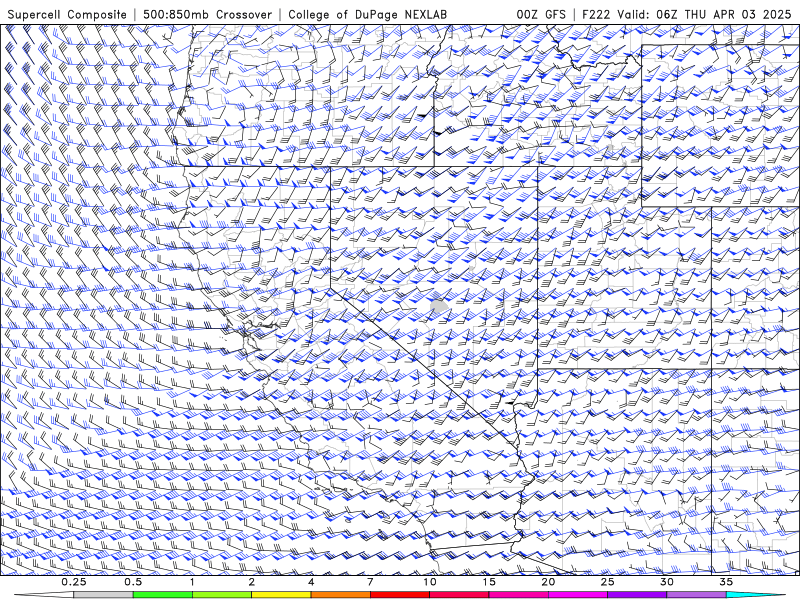Select the gray color bar segment
This screenshot has height=600, width=800.
(104, 595)
